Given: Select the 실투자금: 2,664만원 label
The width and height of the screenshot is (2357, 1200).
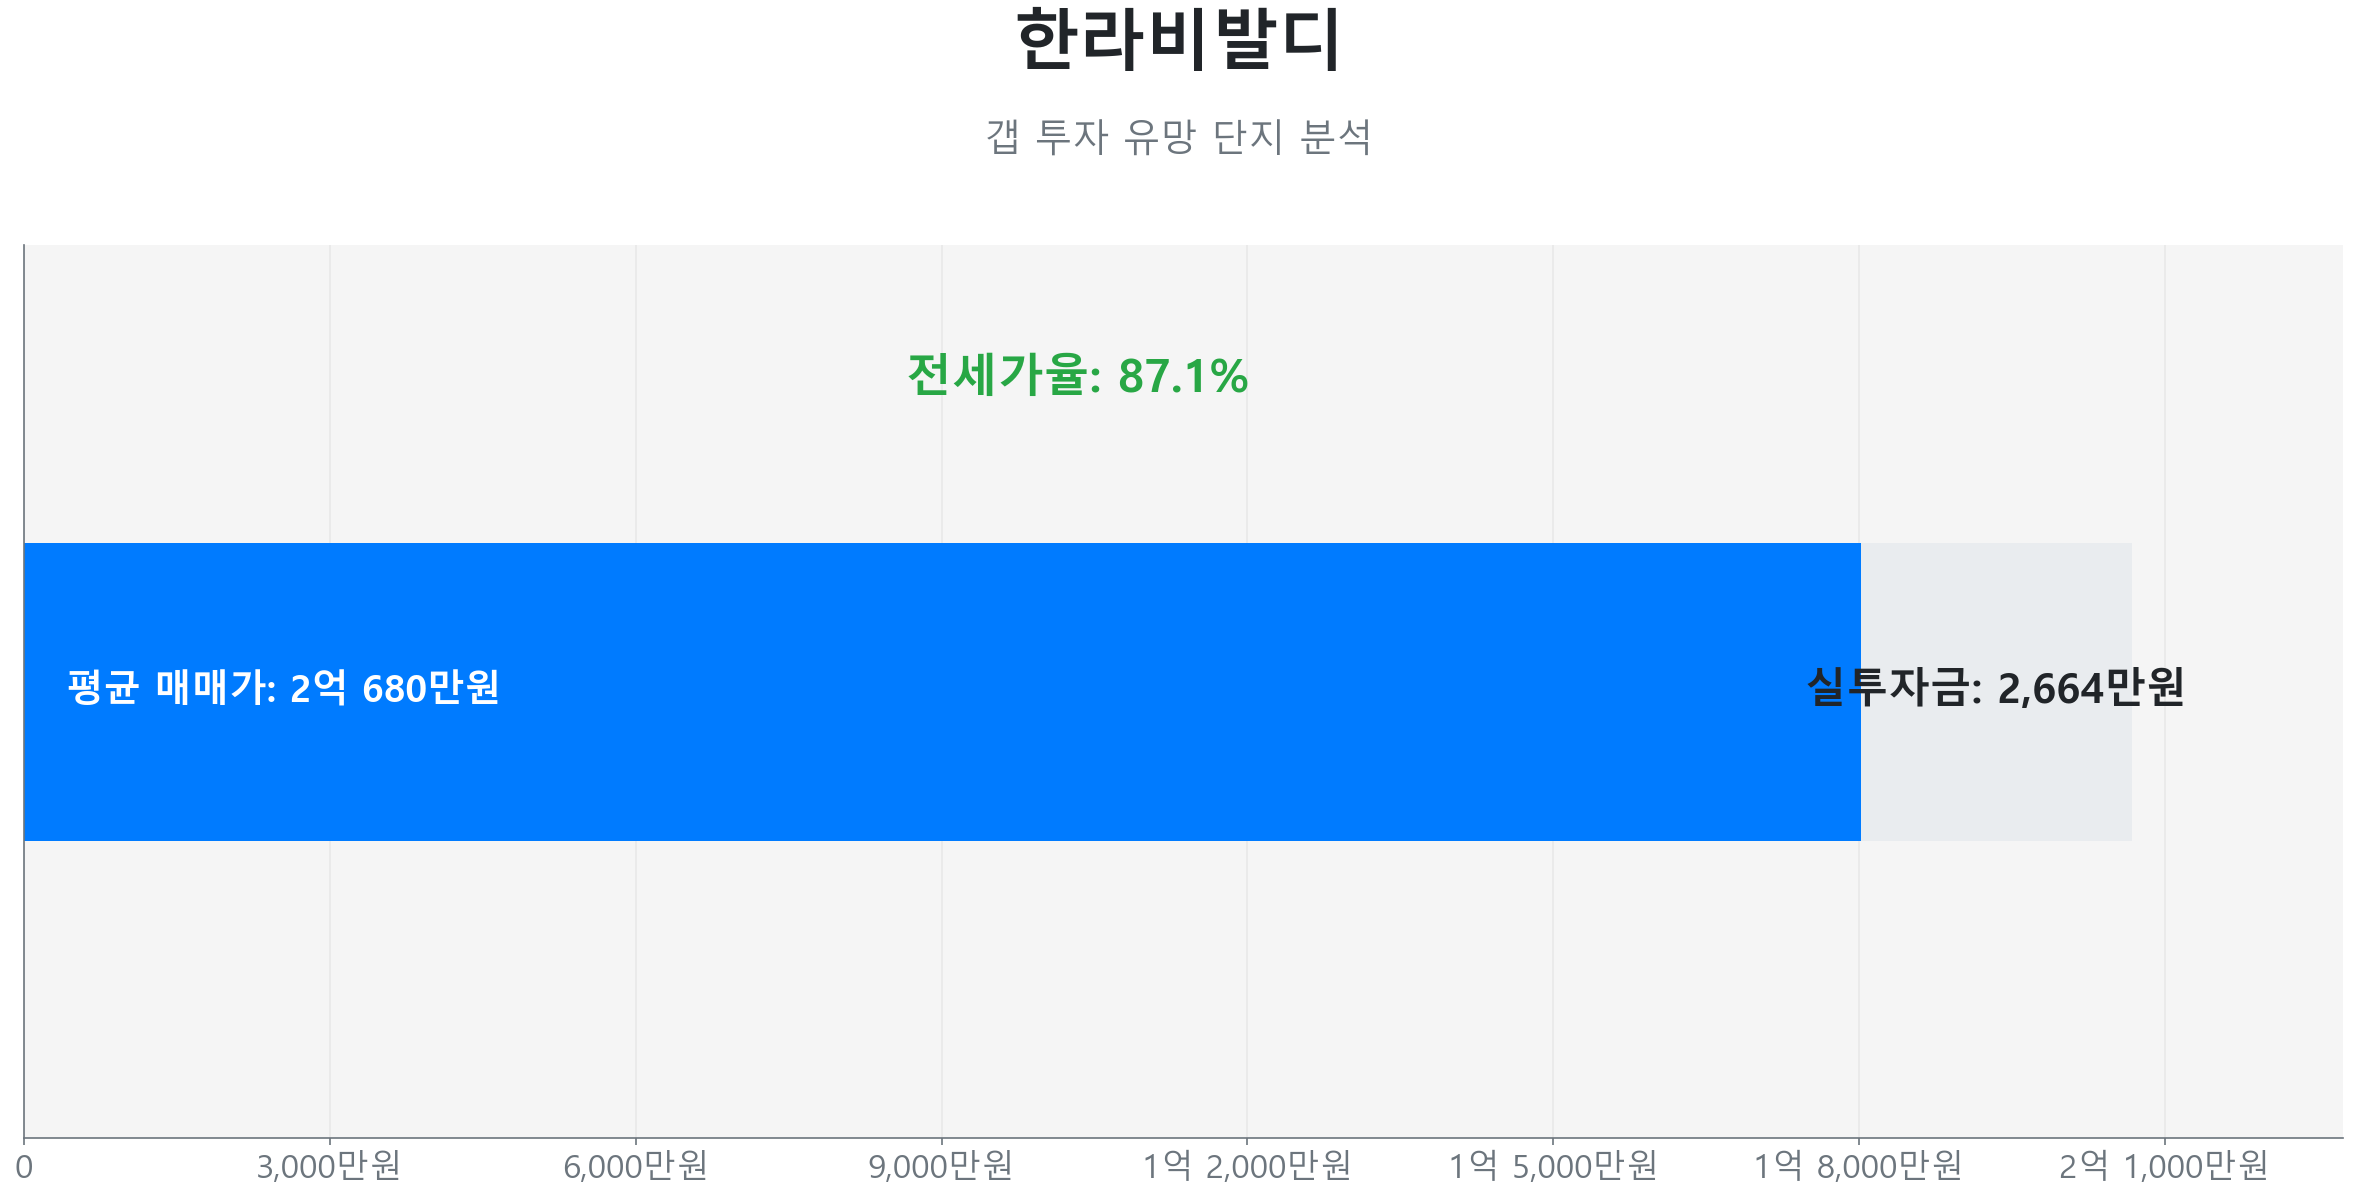Looking at the screenshot, I should 1995,688.
